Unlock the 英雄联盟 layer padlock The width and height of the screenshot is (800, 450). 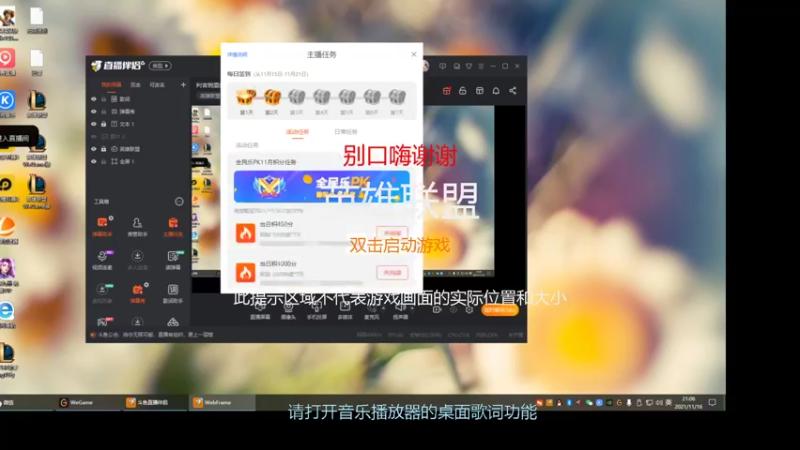(104, 149)
